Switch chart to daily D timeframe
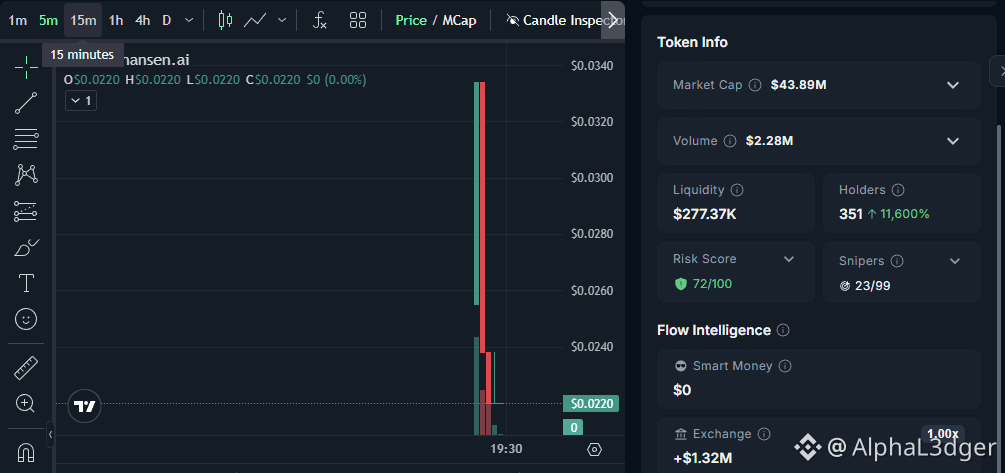 click(167, 20)
